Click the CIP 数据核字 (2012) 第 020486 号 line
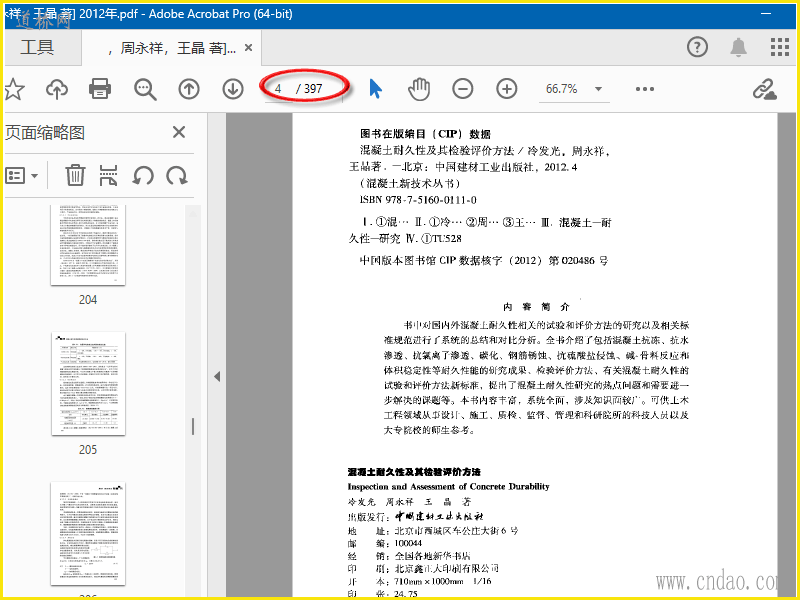800x600 pixels. (x=484, y=261)
